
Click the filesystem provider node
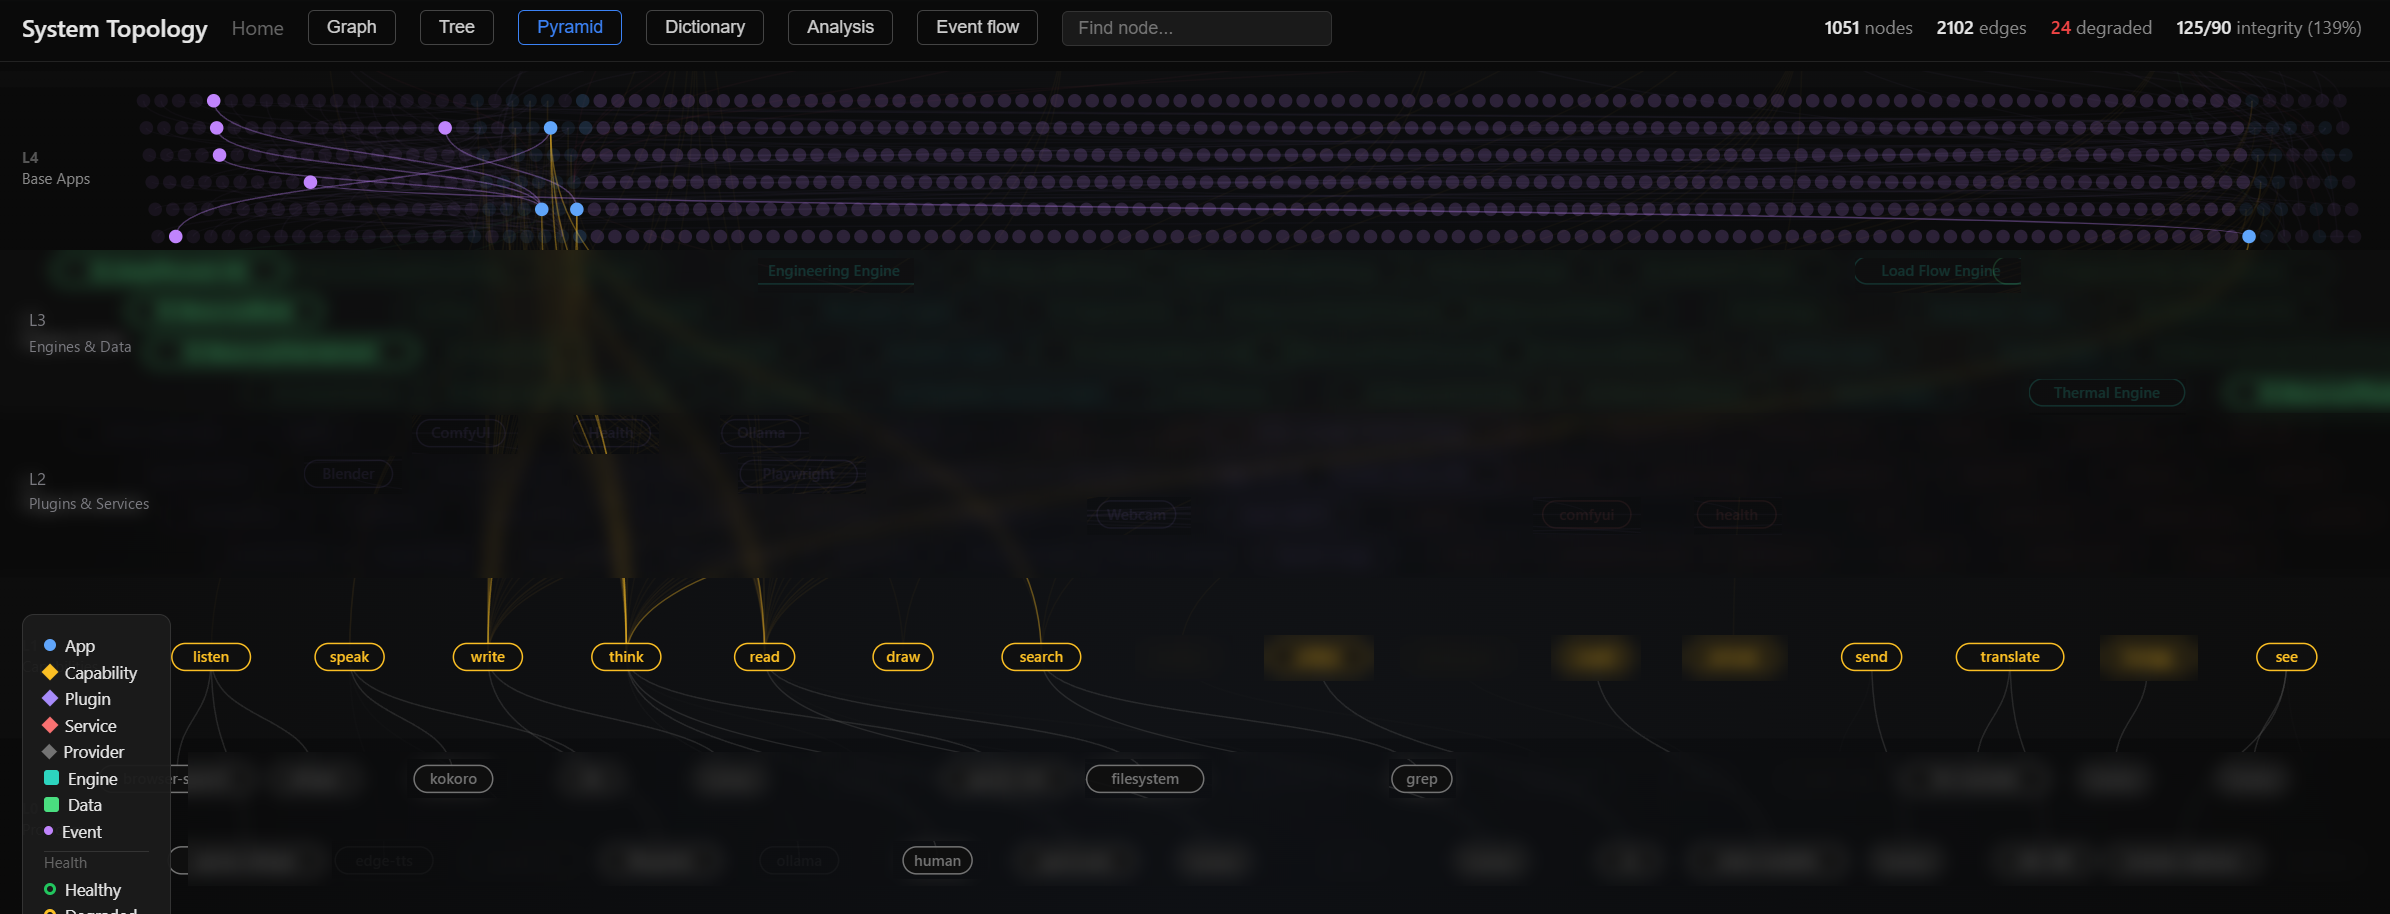1145,779
